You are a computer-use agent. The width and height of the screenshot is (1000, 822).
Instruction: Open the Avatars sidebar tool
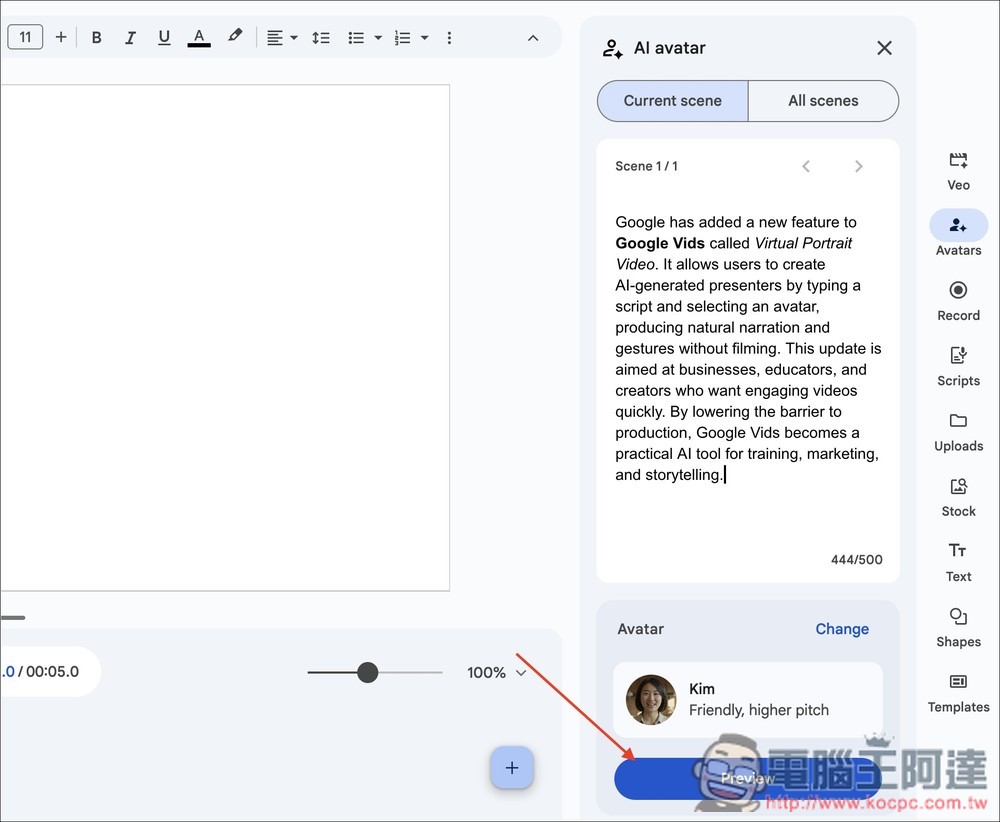(x=958, y=233)
